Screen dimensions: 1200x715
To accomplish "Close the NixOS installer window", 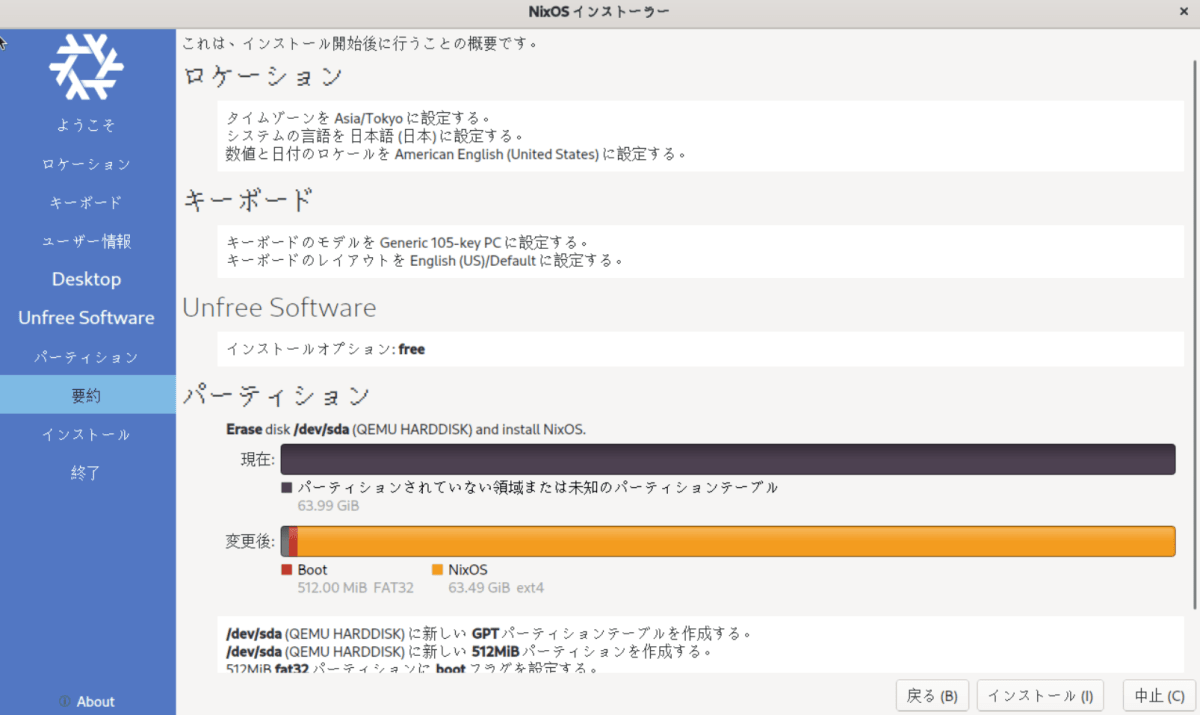I will coord(1185,11).
